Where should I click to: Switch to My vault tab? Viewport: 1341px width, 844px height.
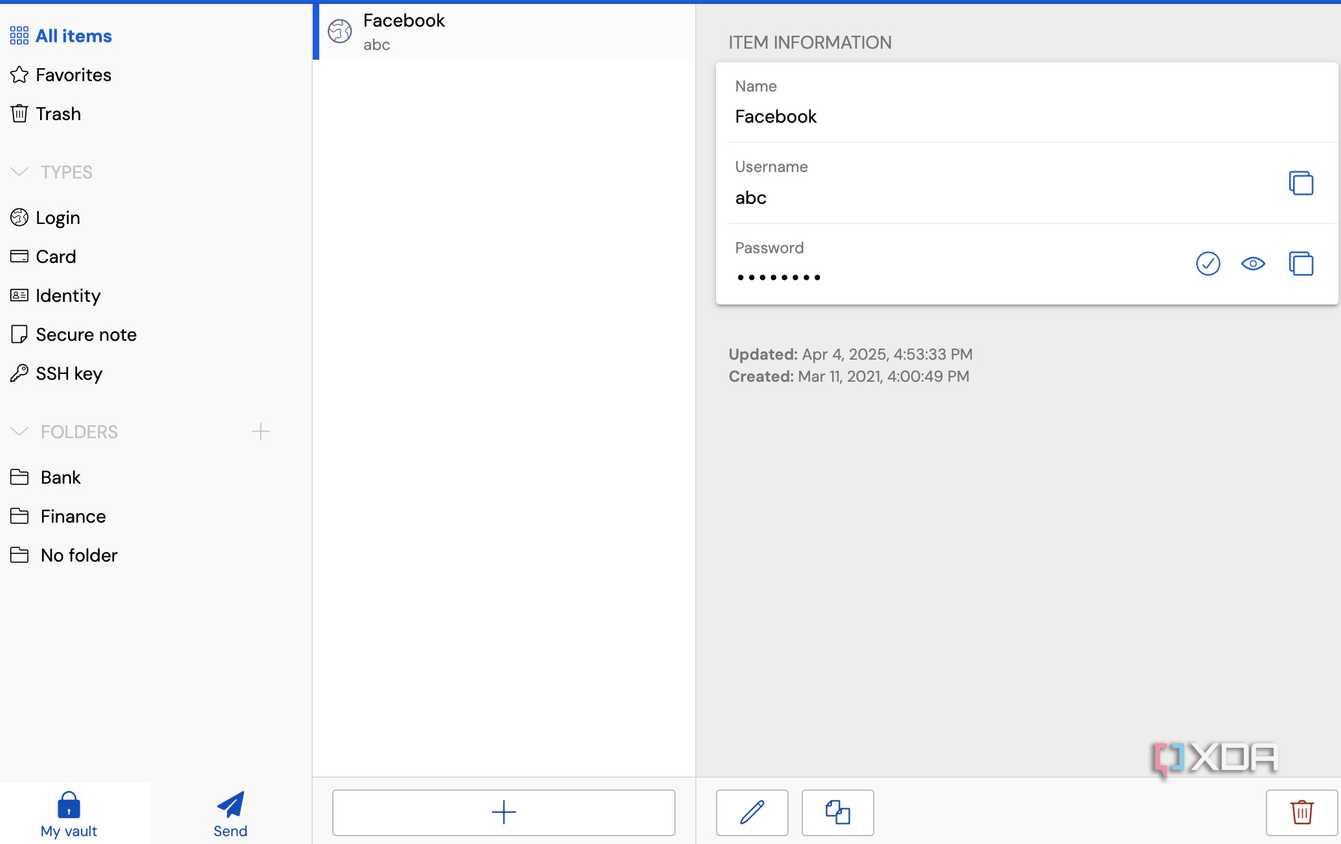(69, 814)
